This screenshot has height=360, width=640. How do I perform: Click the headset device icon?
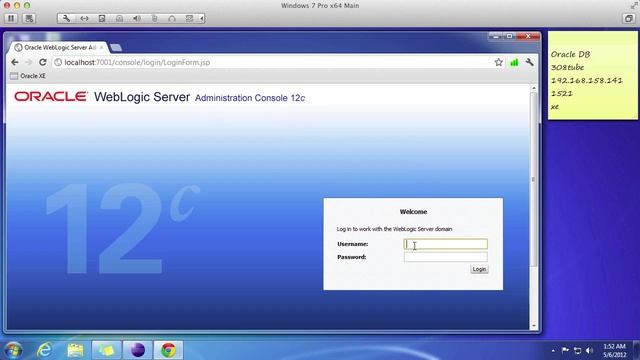172,18
